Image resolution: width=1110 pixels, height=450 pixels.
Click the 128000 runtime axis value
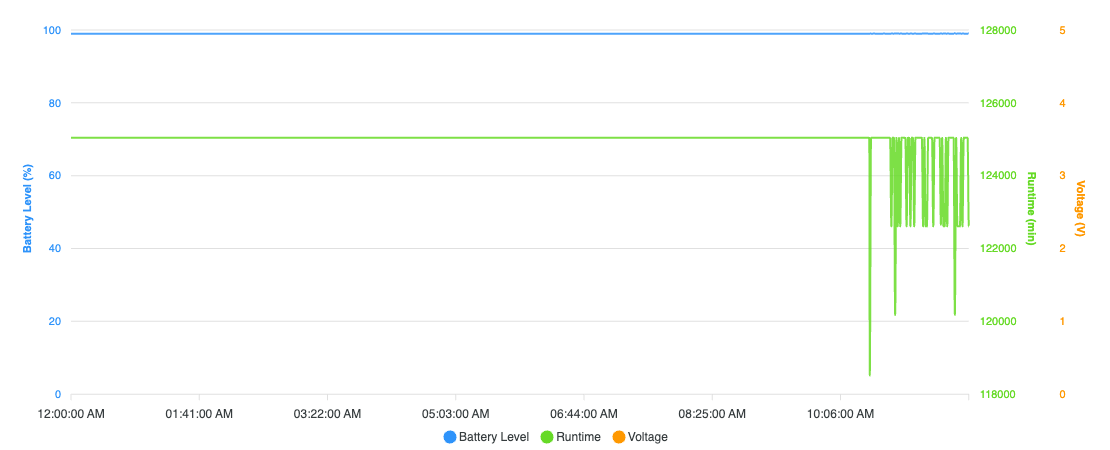(x=998, y=30)
